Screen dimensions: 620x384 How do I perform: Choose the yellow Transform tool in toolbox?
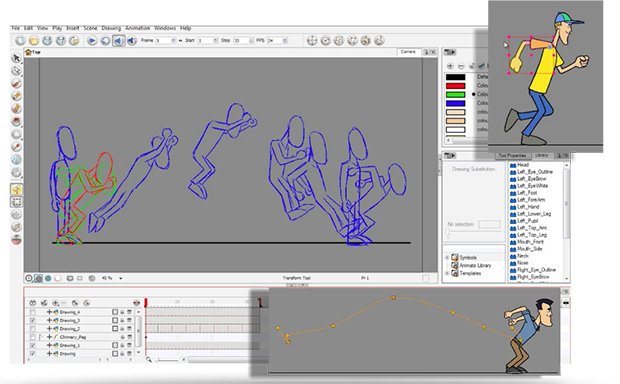click(16, 189)
